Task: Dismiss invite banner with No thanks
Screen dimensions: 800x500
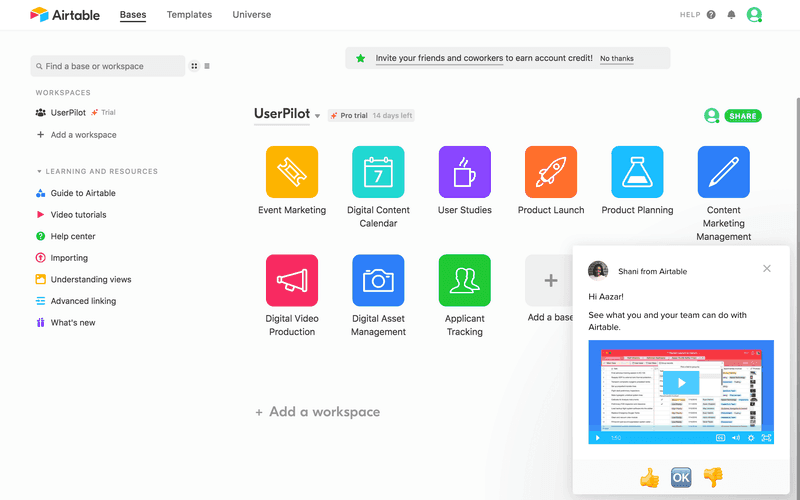Action: [617, 58]
